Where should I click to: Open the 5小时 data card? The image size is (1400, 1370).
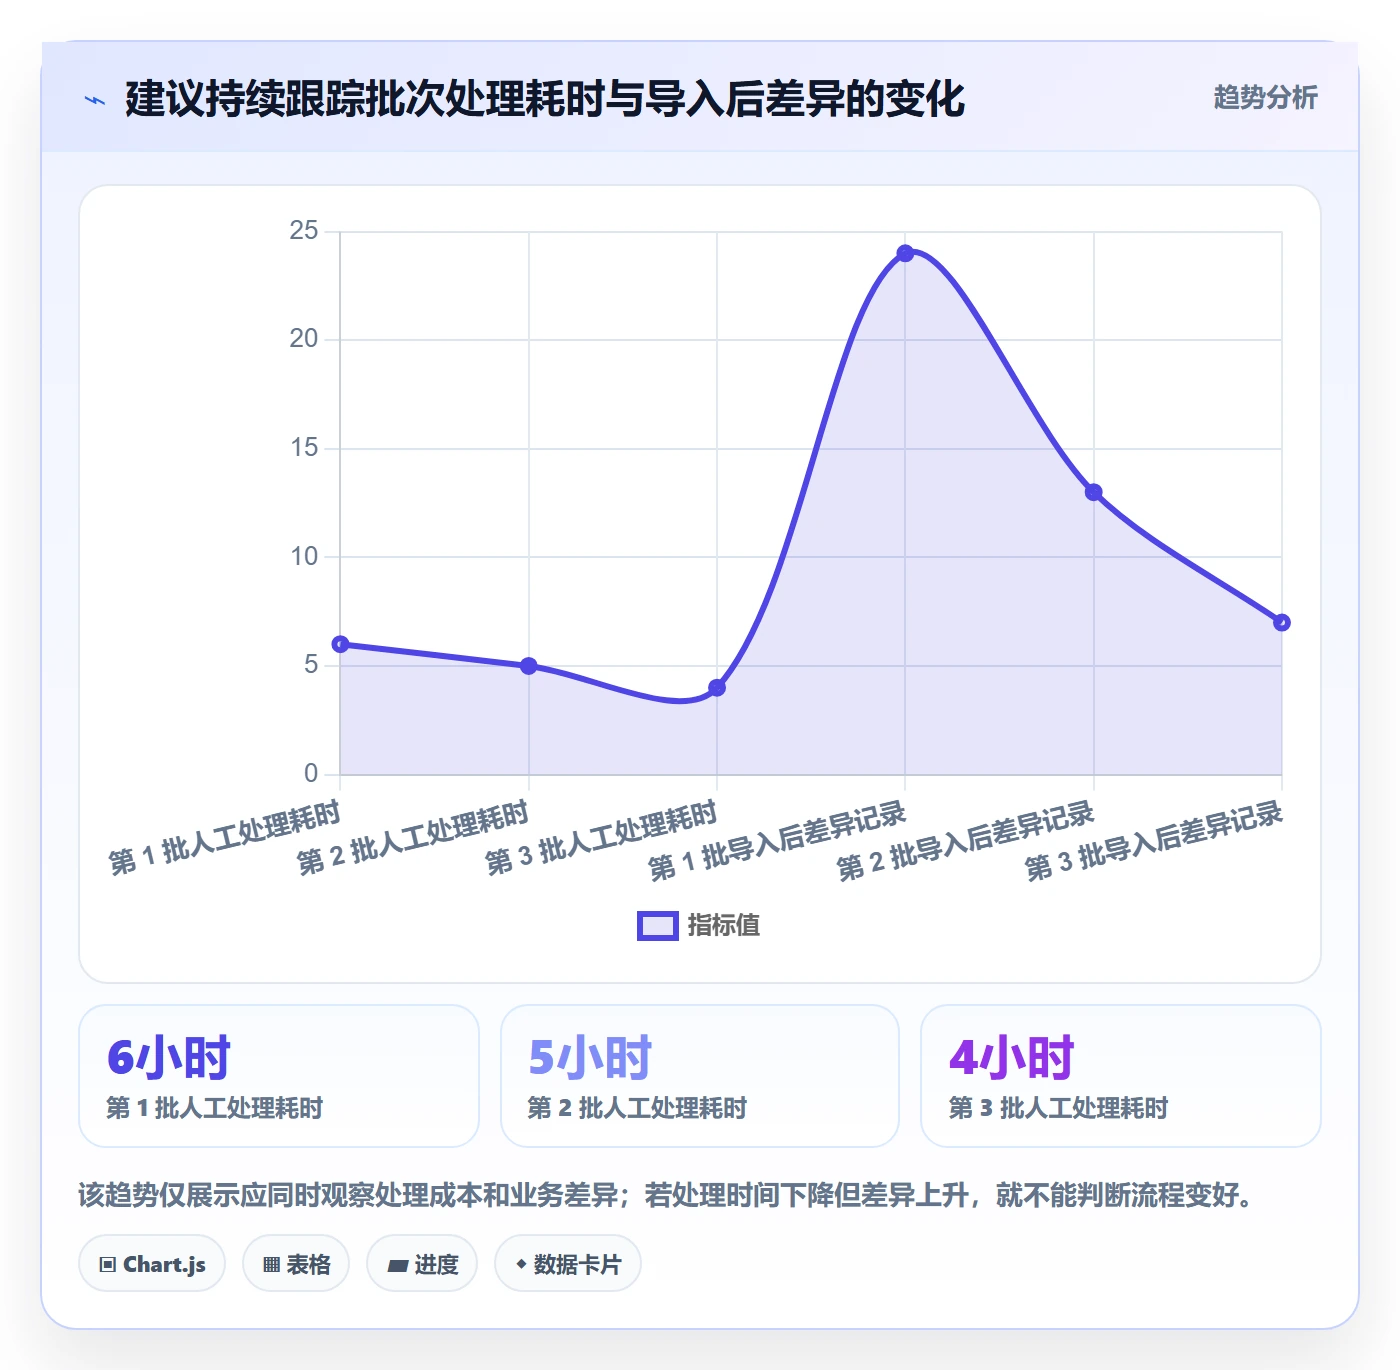tap(700, 1076)
